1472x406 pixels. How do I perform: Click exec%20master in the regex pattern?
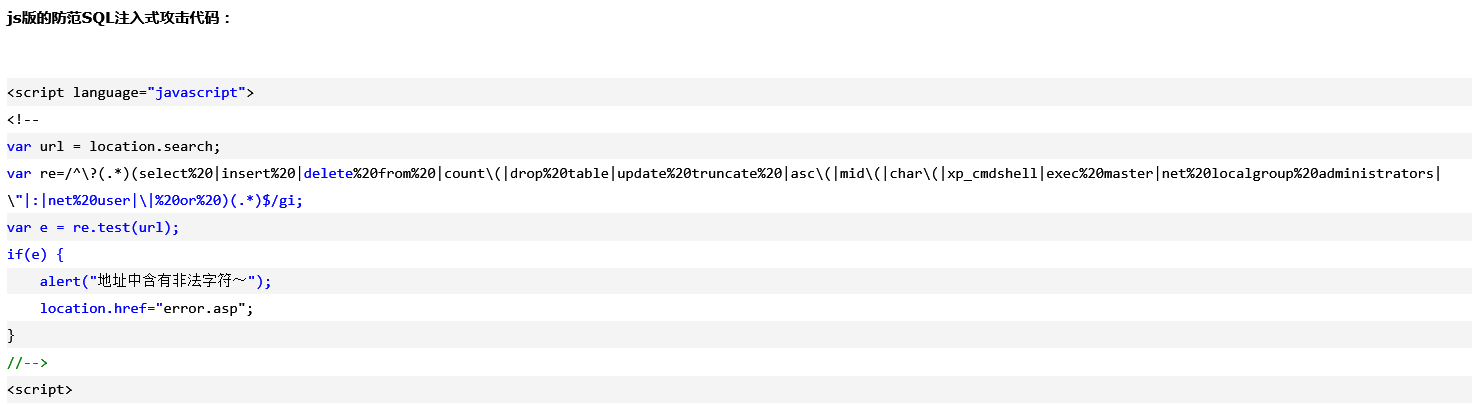(1100, 173)
